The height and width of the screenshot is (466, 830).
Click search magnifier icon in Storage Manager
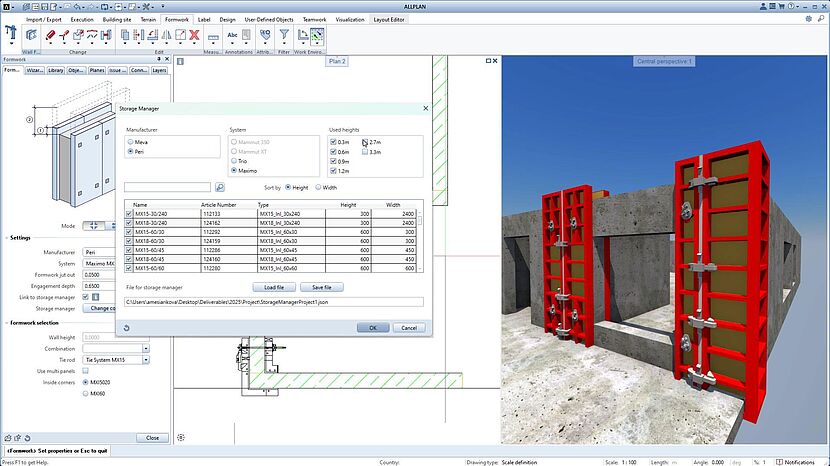(x=220, y=187)
